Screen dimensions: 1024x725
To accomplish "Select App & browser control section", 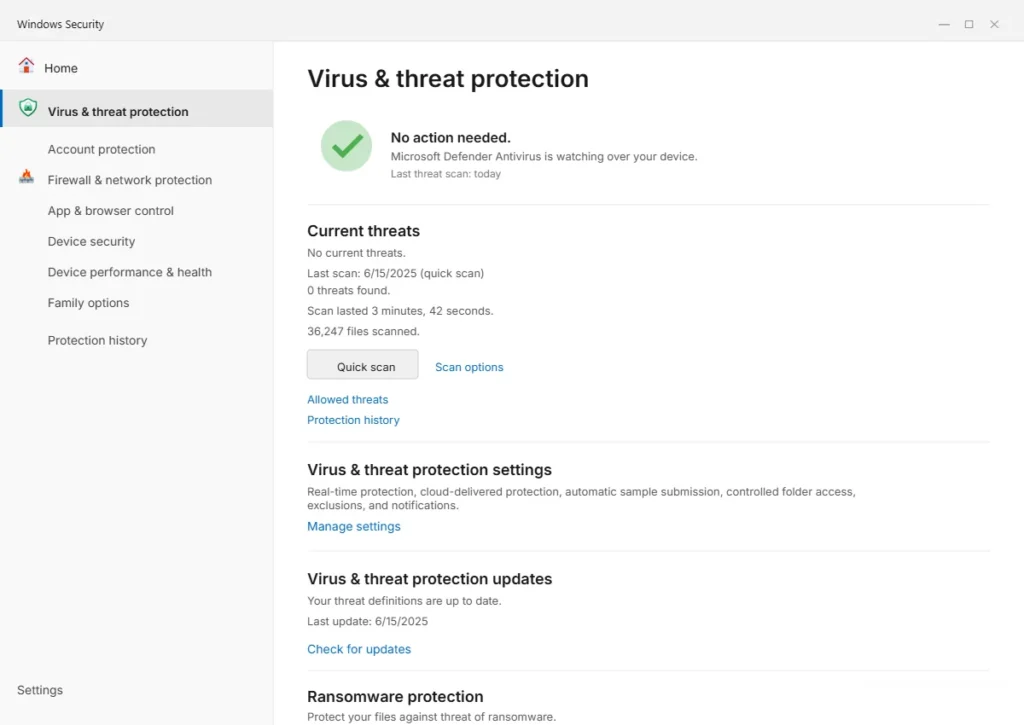I will [x=110, y=211].
